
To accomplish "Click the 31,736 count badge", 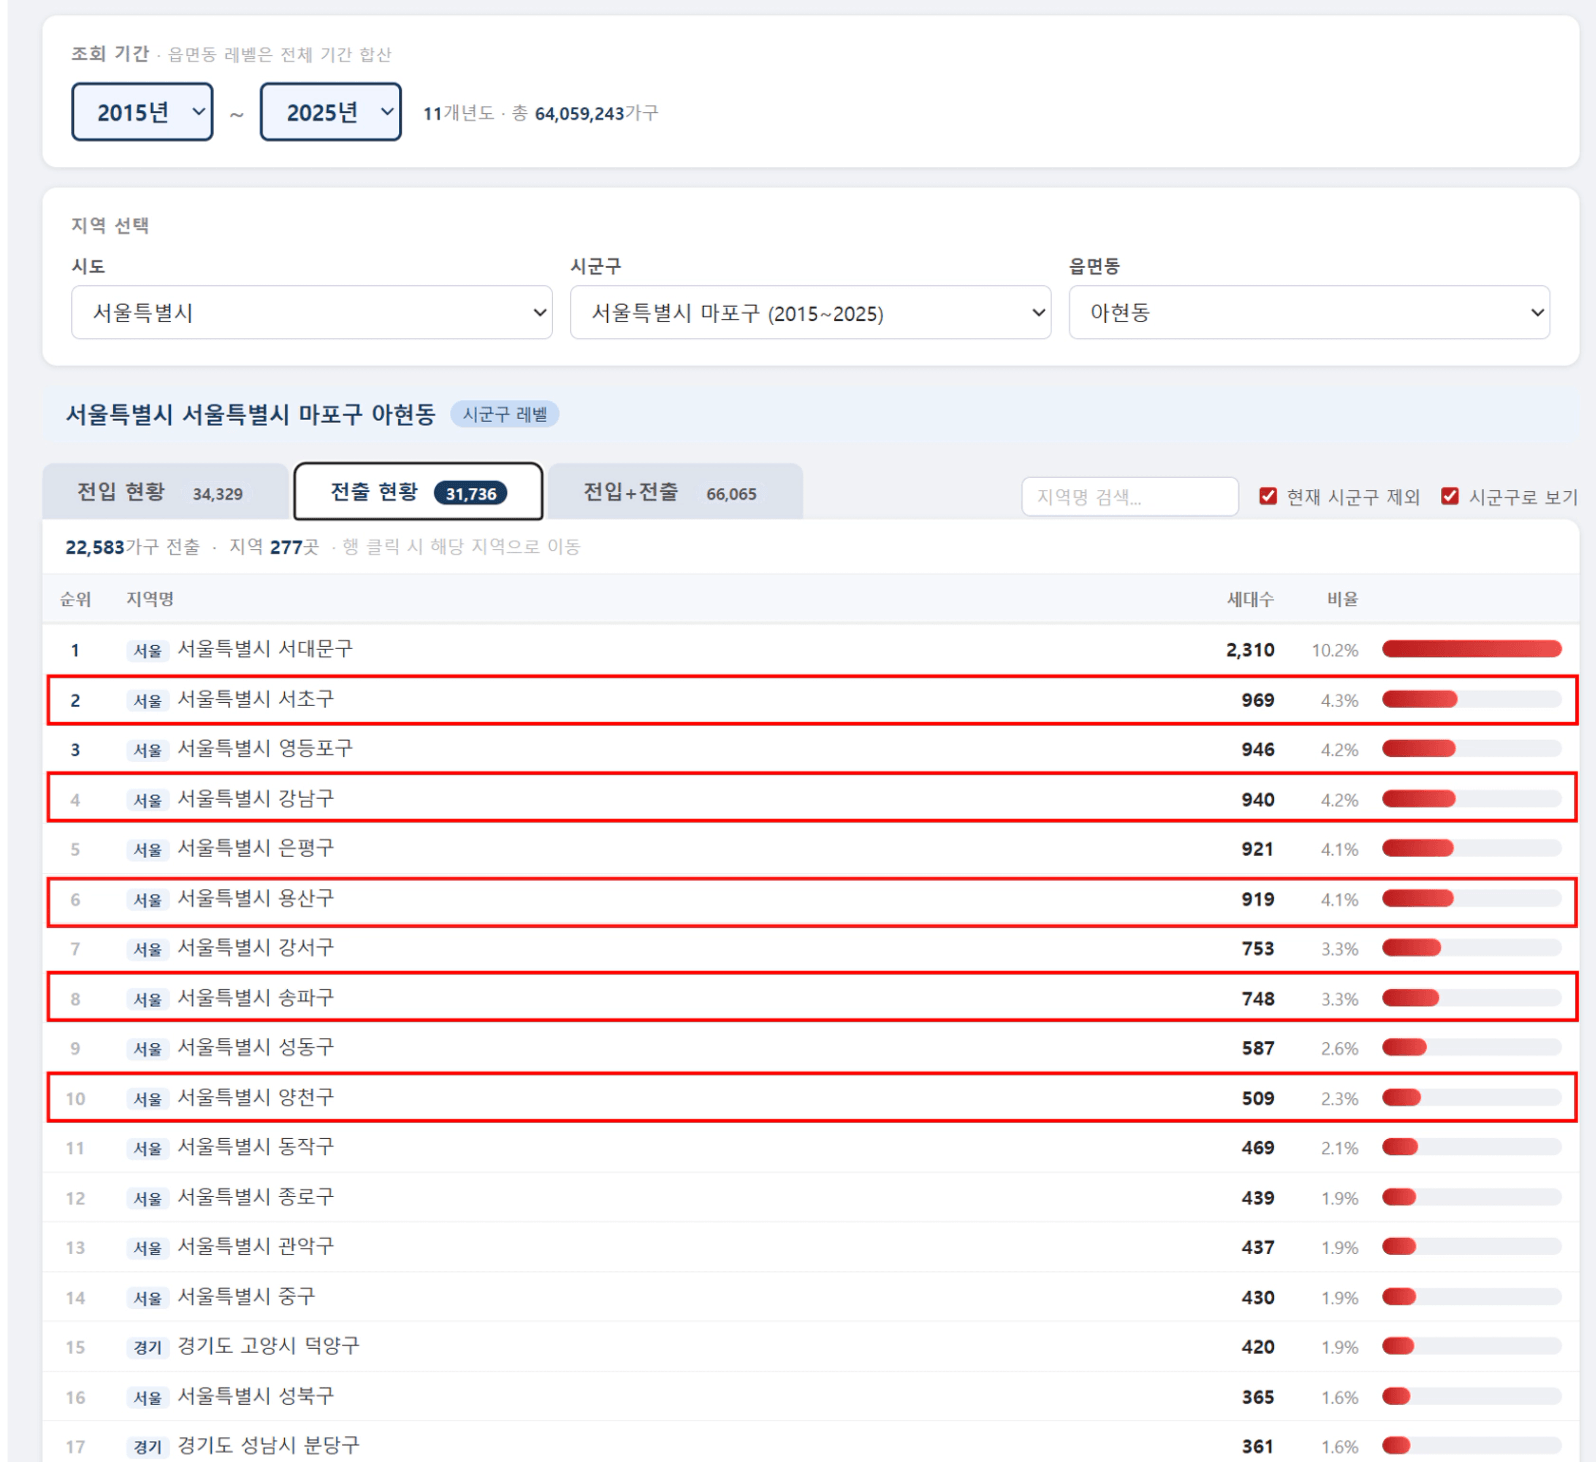I will (x=470, y=494).
